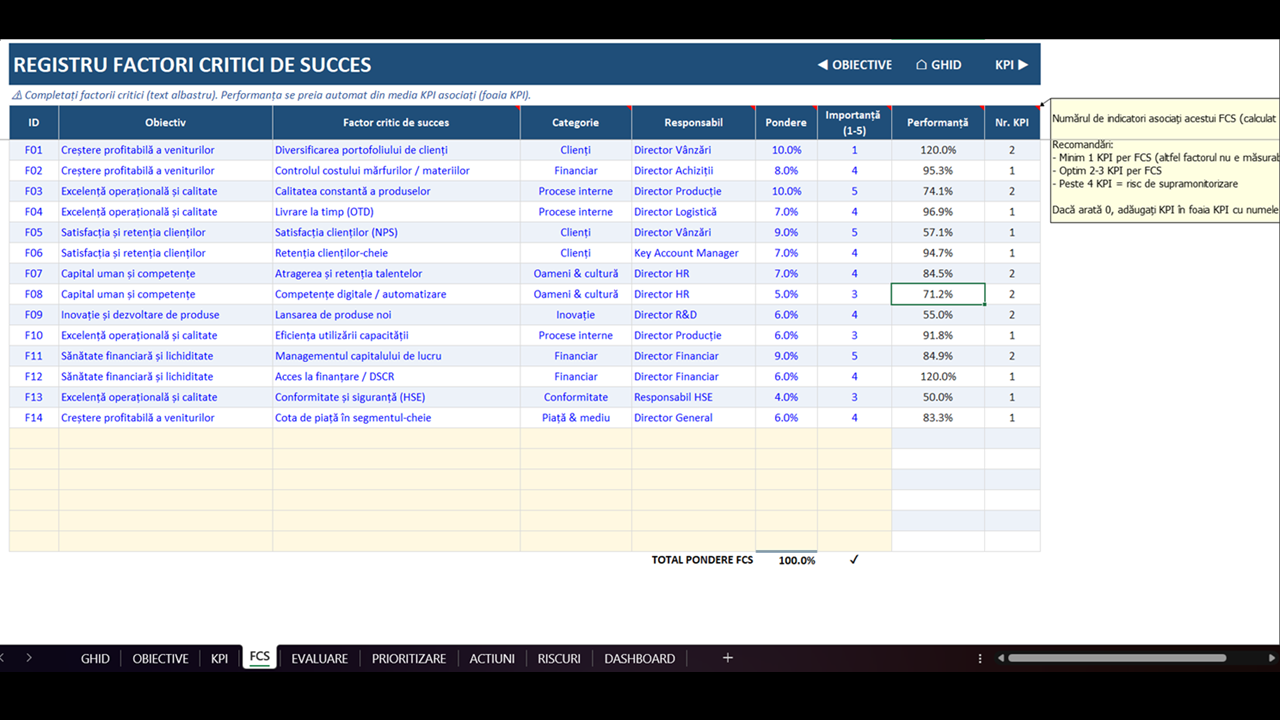Select the total pondere cell 100.0%
The image size is (1280, 720).
786,561
